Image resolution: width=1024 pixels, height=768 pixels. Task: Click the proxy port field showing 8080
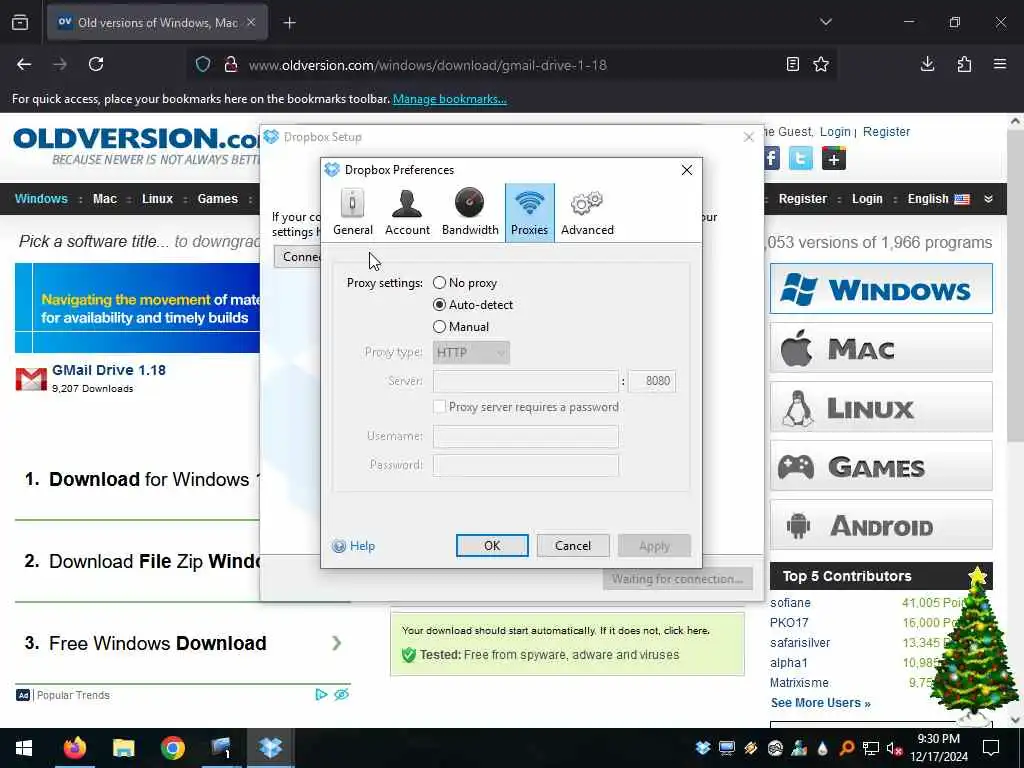pyautogui.click(x=652, y=381)
